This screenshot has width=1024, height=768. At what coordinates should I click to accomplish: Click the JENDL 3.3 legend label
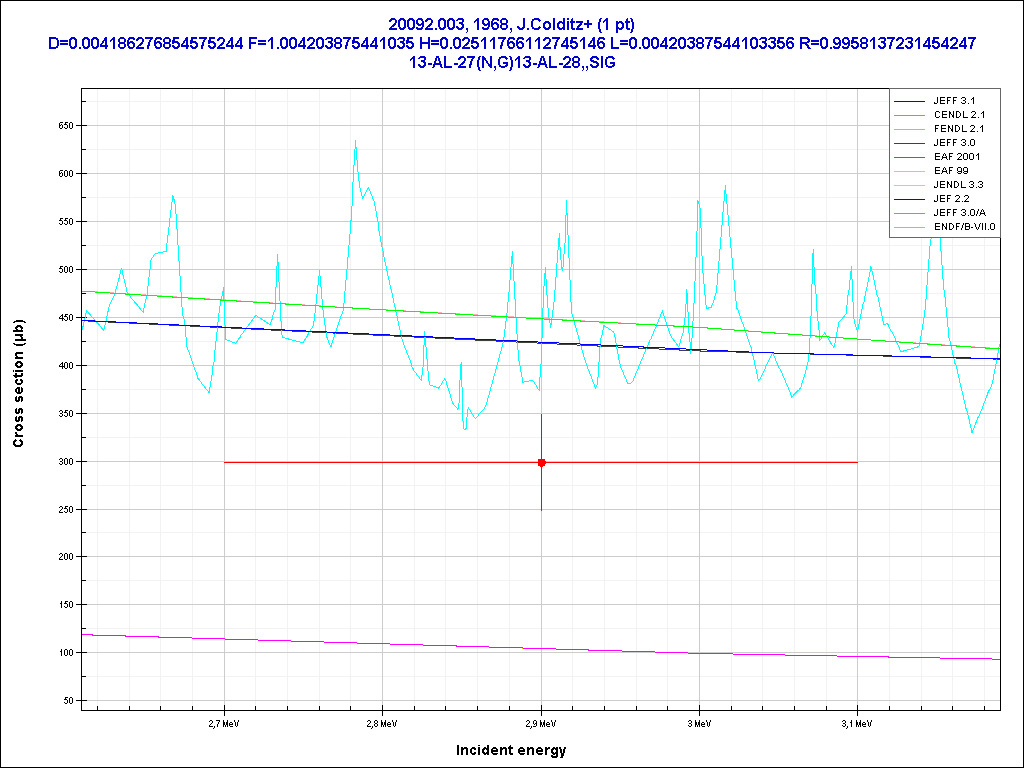960,185
